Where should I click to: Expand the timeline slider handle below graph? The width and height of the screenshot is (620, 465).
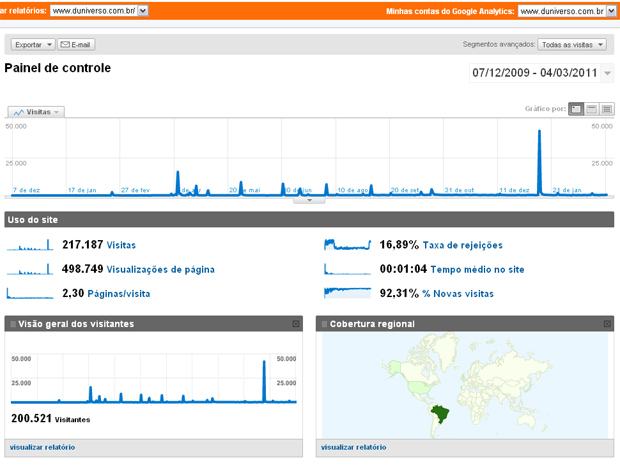(310, 200)
